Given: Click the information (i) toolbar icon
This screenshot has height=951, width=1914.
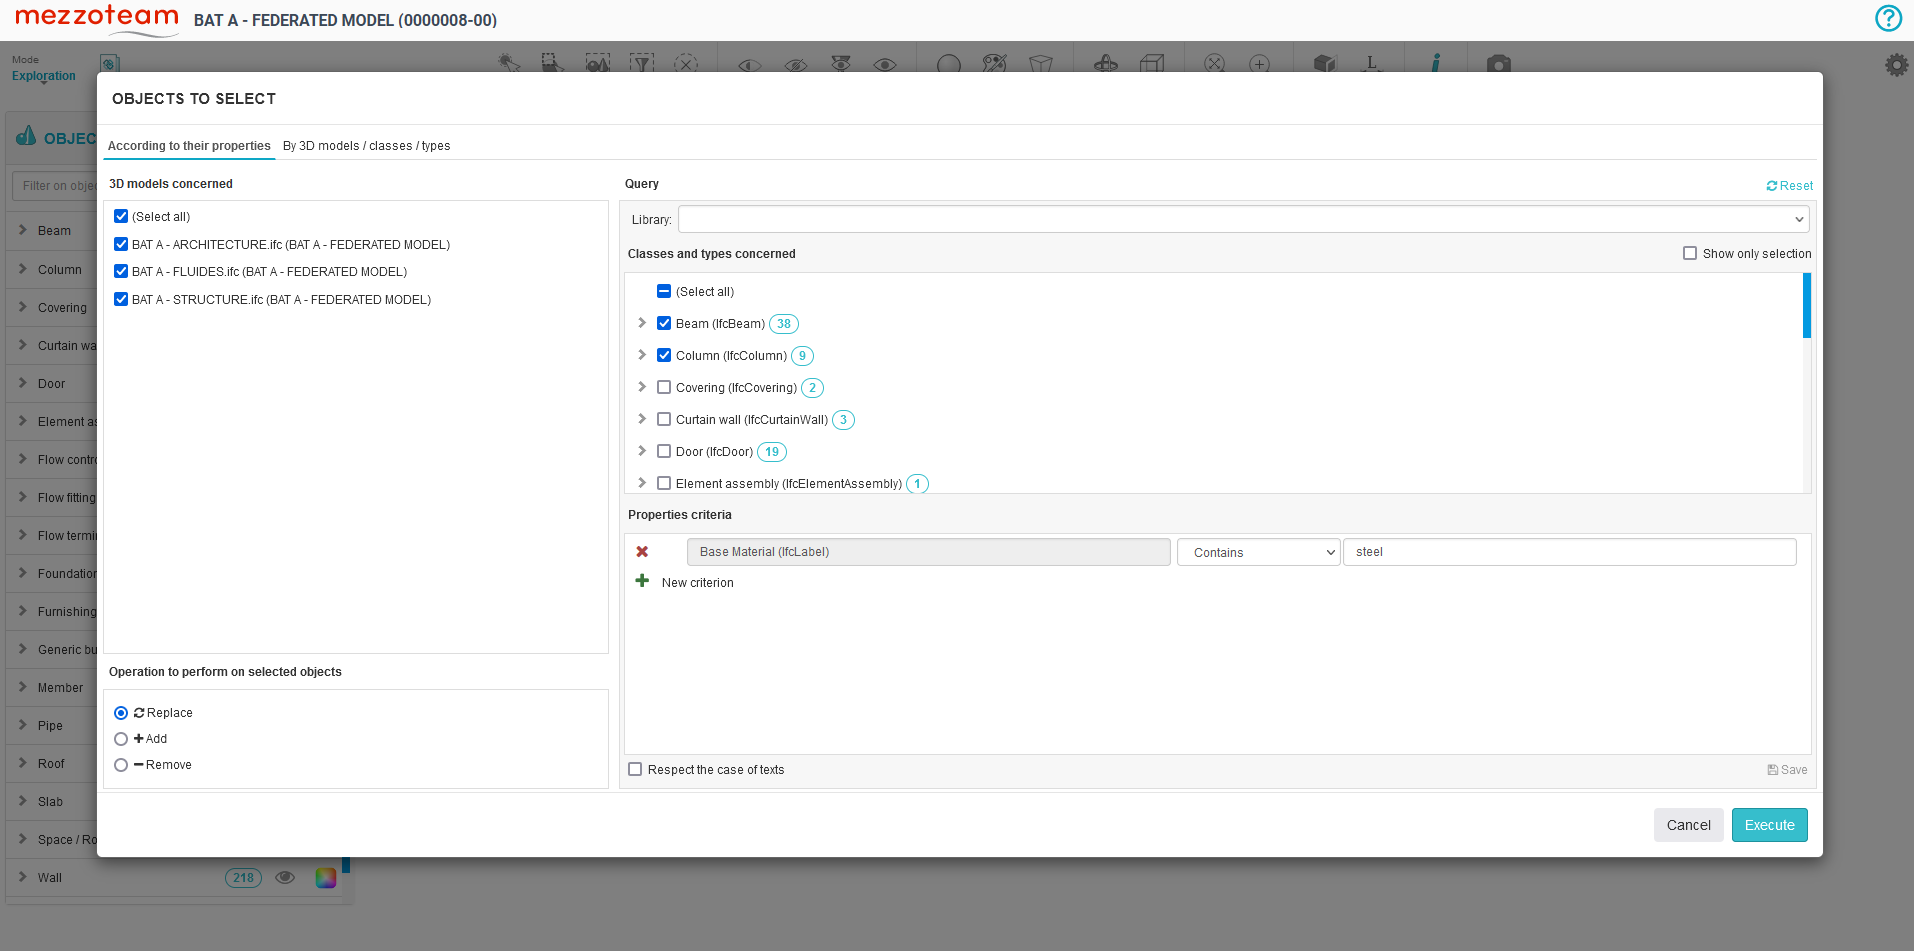Looking at the screenshot, I should point(1436,63).
